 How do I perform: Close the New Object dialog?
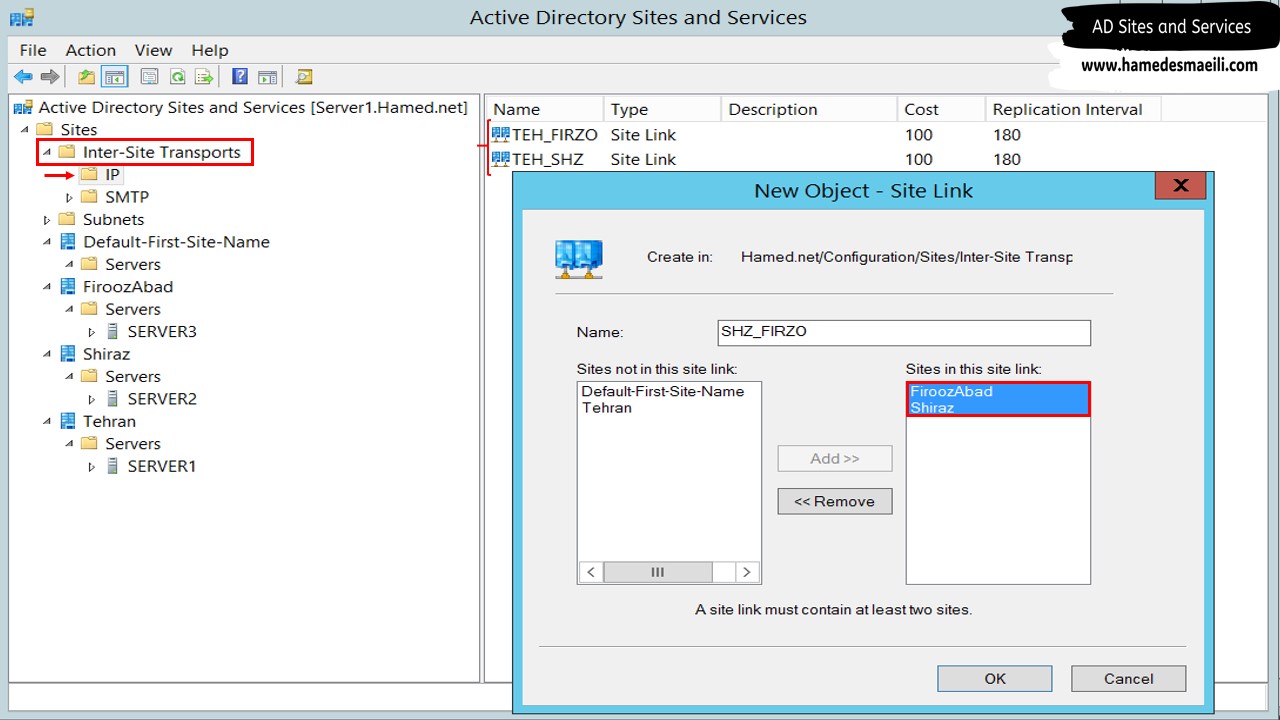(1180, 185)
